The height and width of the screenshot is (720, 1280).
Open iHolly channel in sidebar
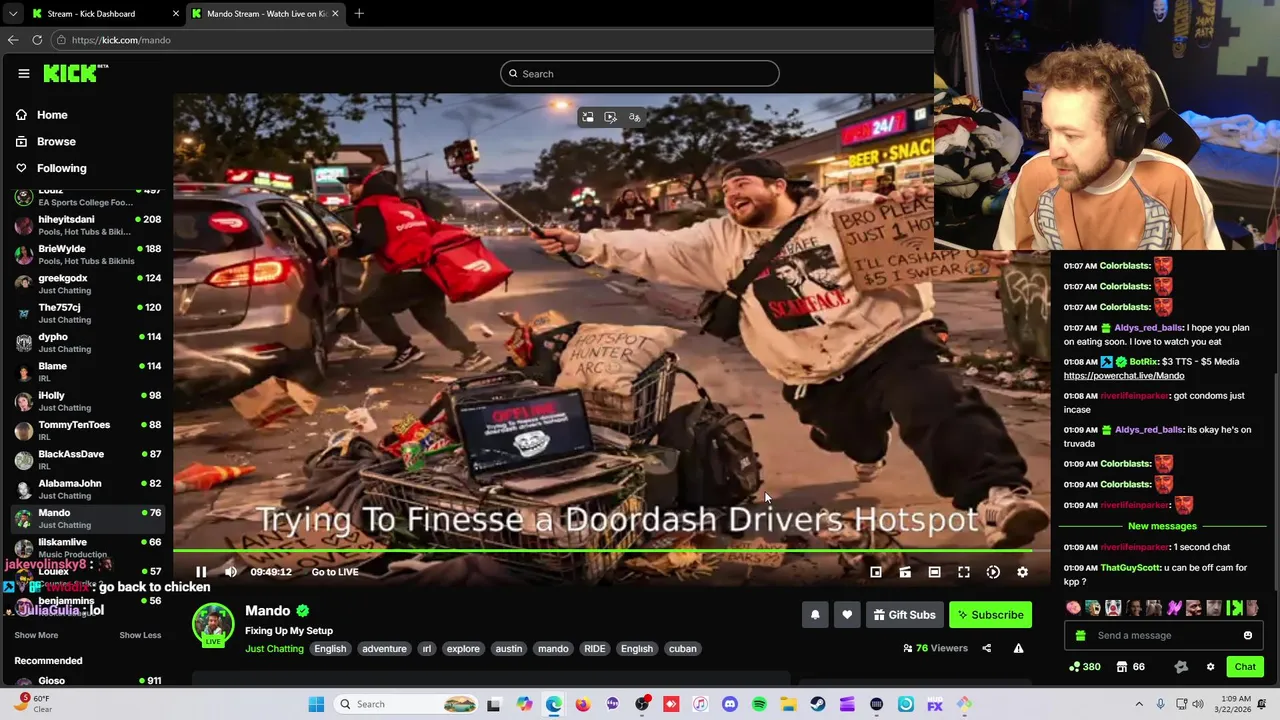click(x=87, y=401)
